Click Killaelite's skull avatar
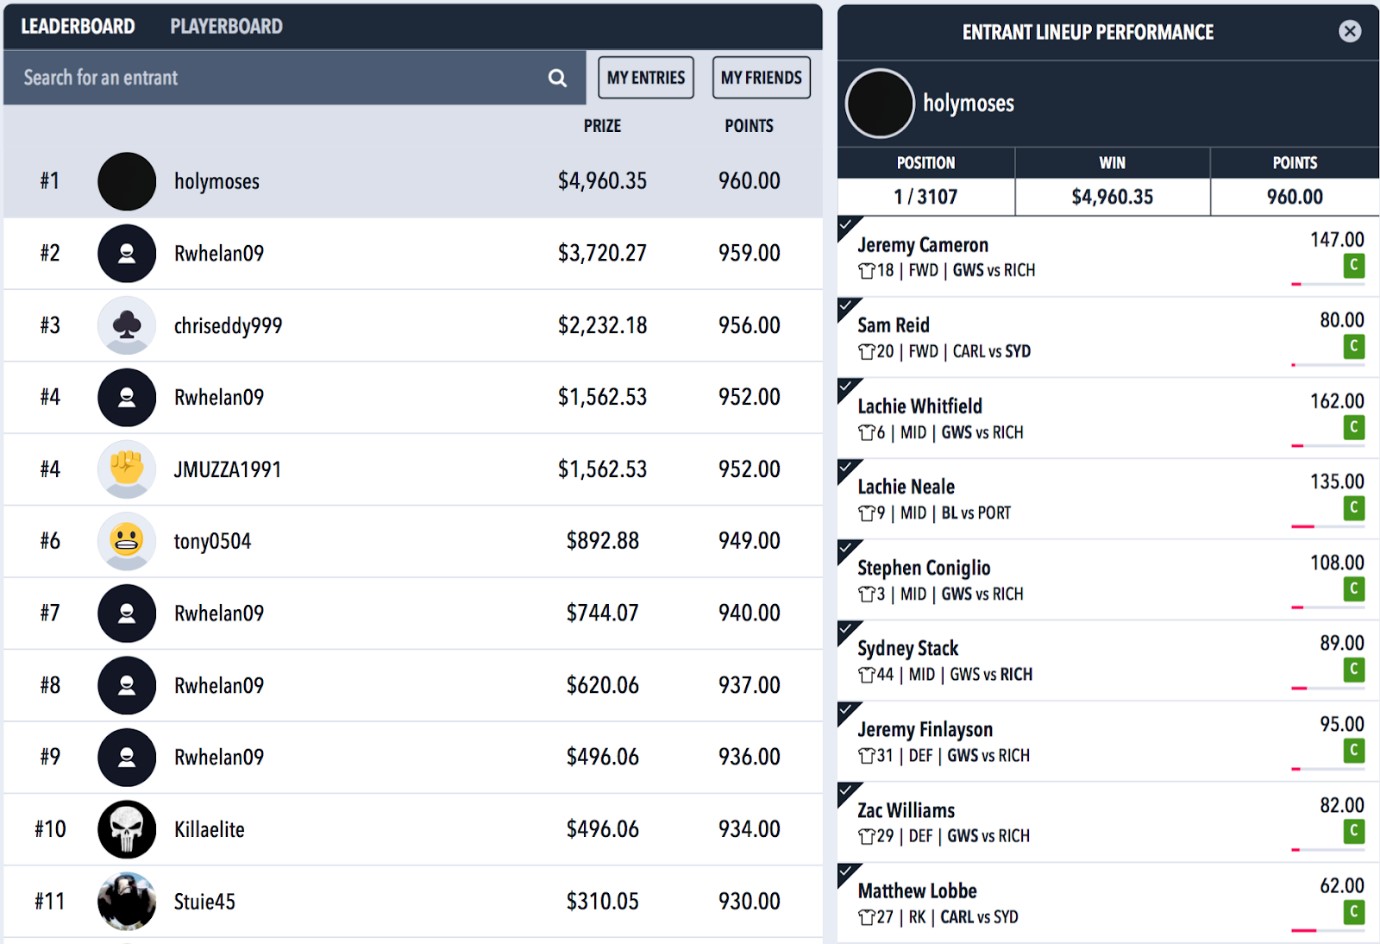This screenshot has height=944, width=1380. point(127,829)
